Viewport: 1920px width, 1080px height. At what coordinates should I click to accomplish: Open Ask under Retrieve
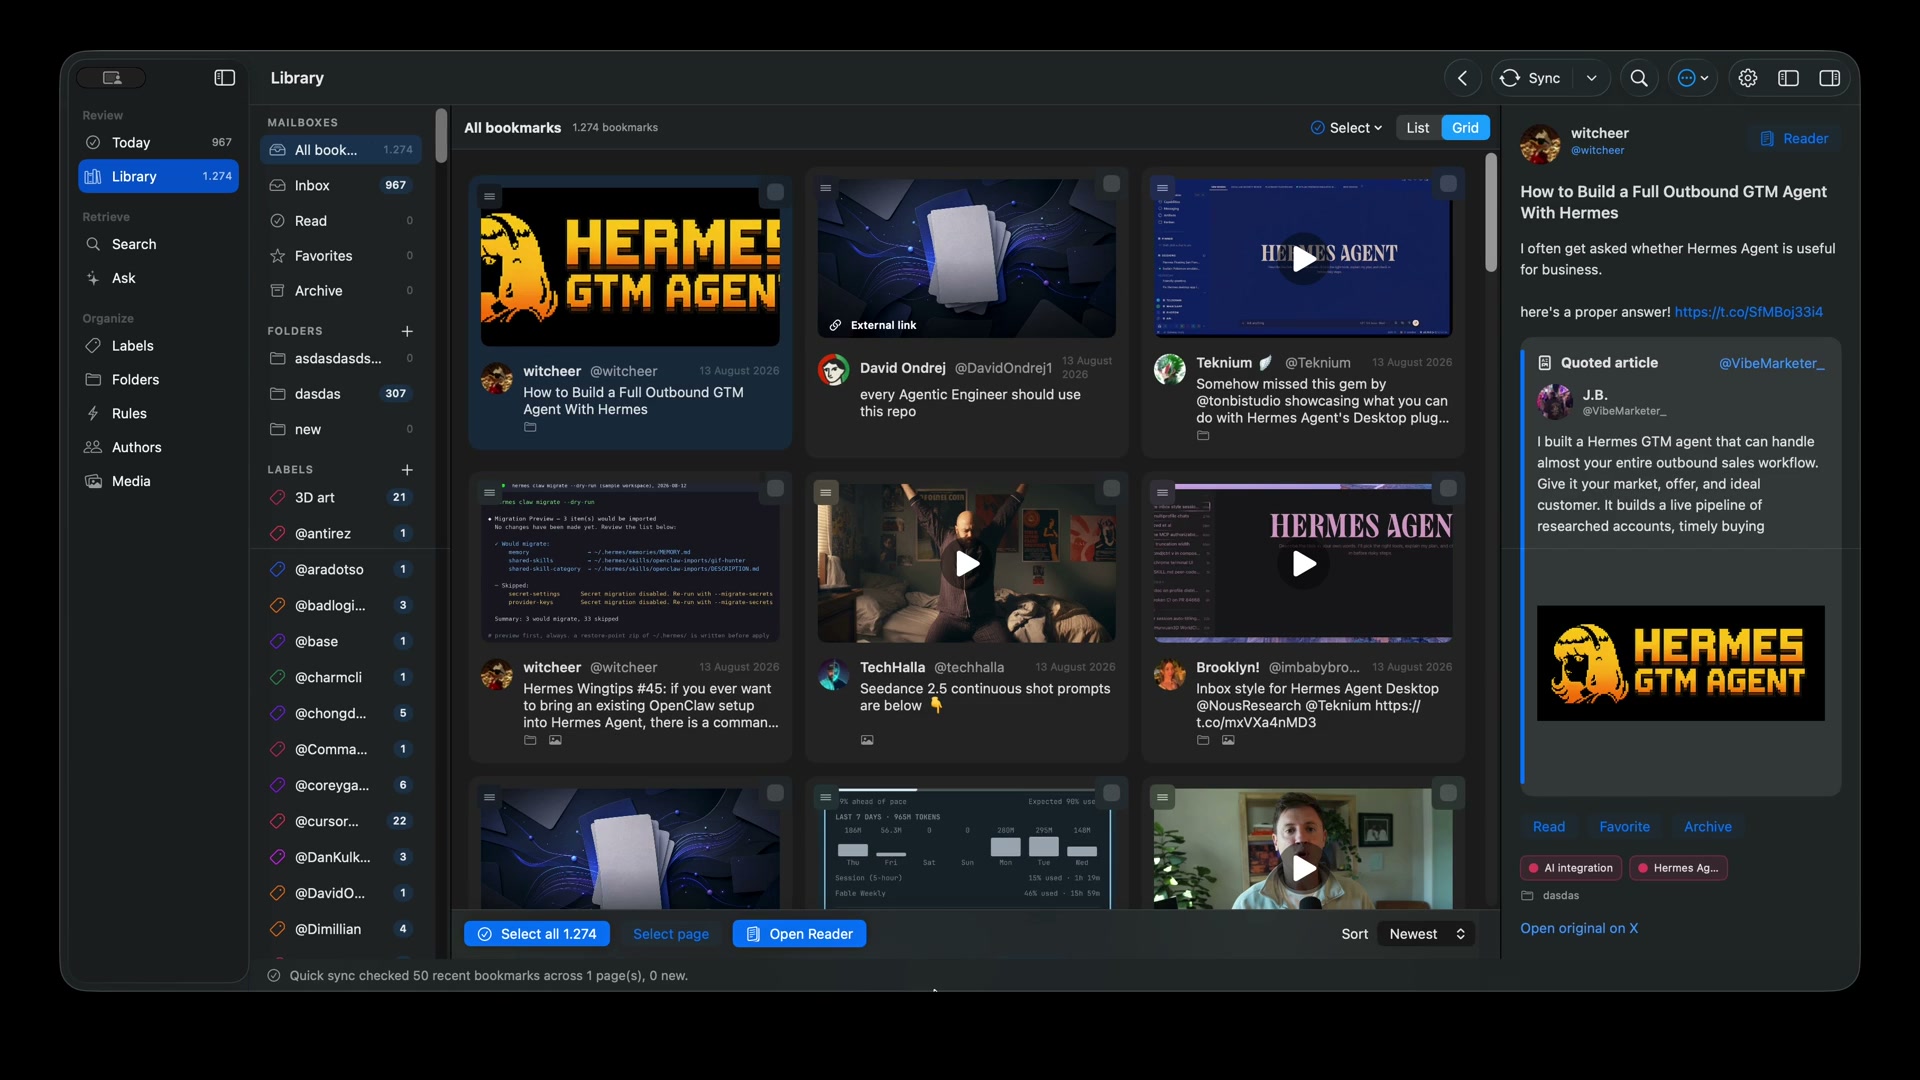[x=158, y=278]
